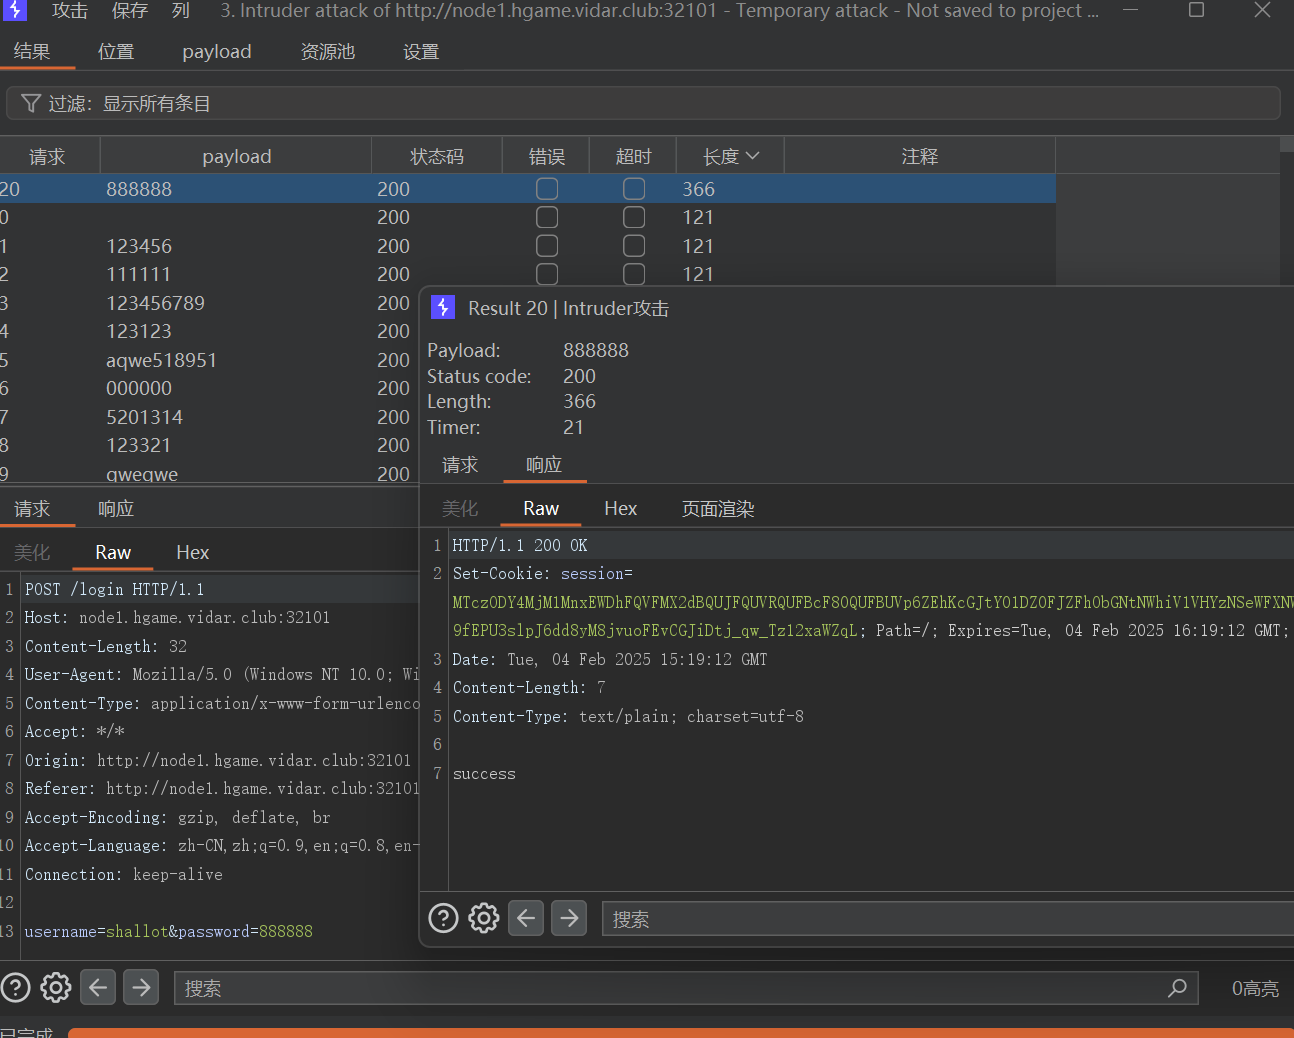Select the lower-left Raw view tab
This screenshot has width=1294, height=1038.
pyautogui.click(x=113, y=553)
